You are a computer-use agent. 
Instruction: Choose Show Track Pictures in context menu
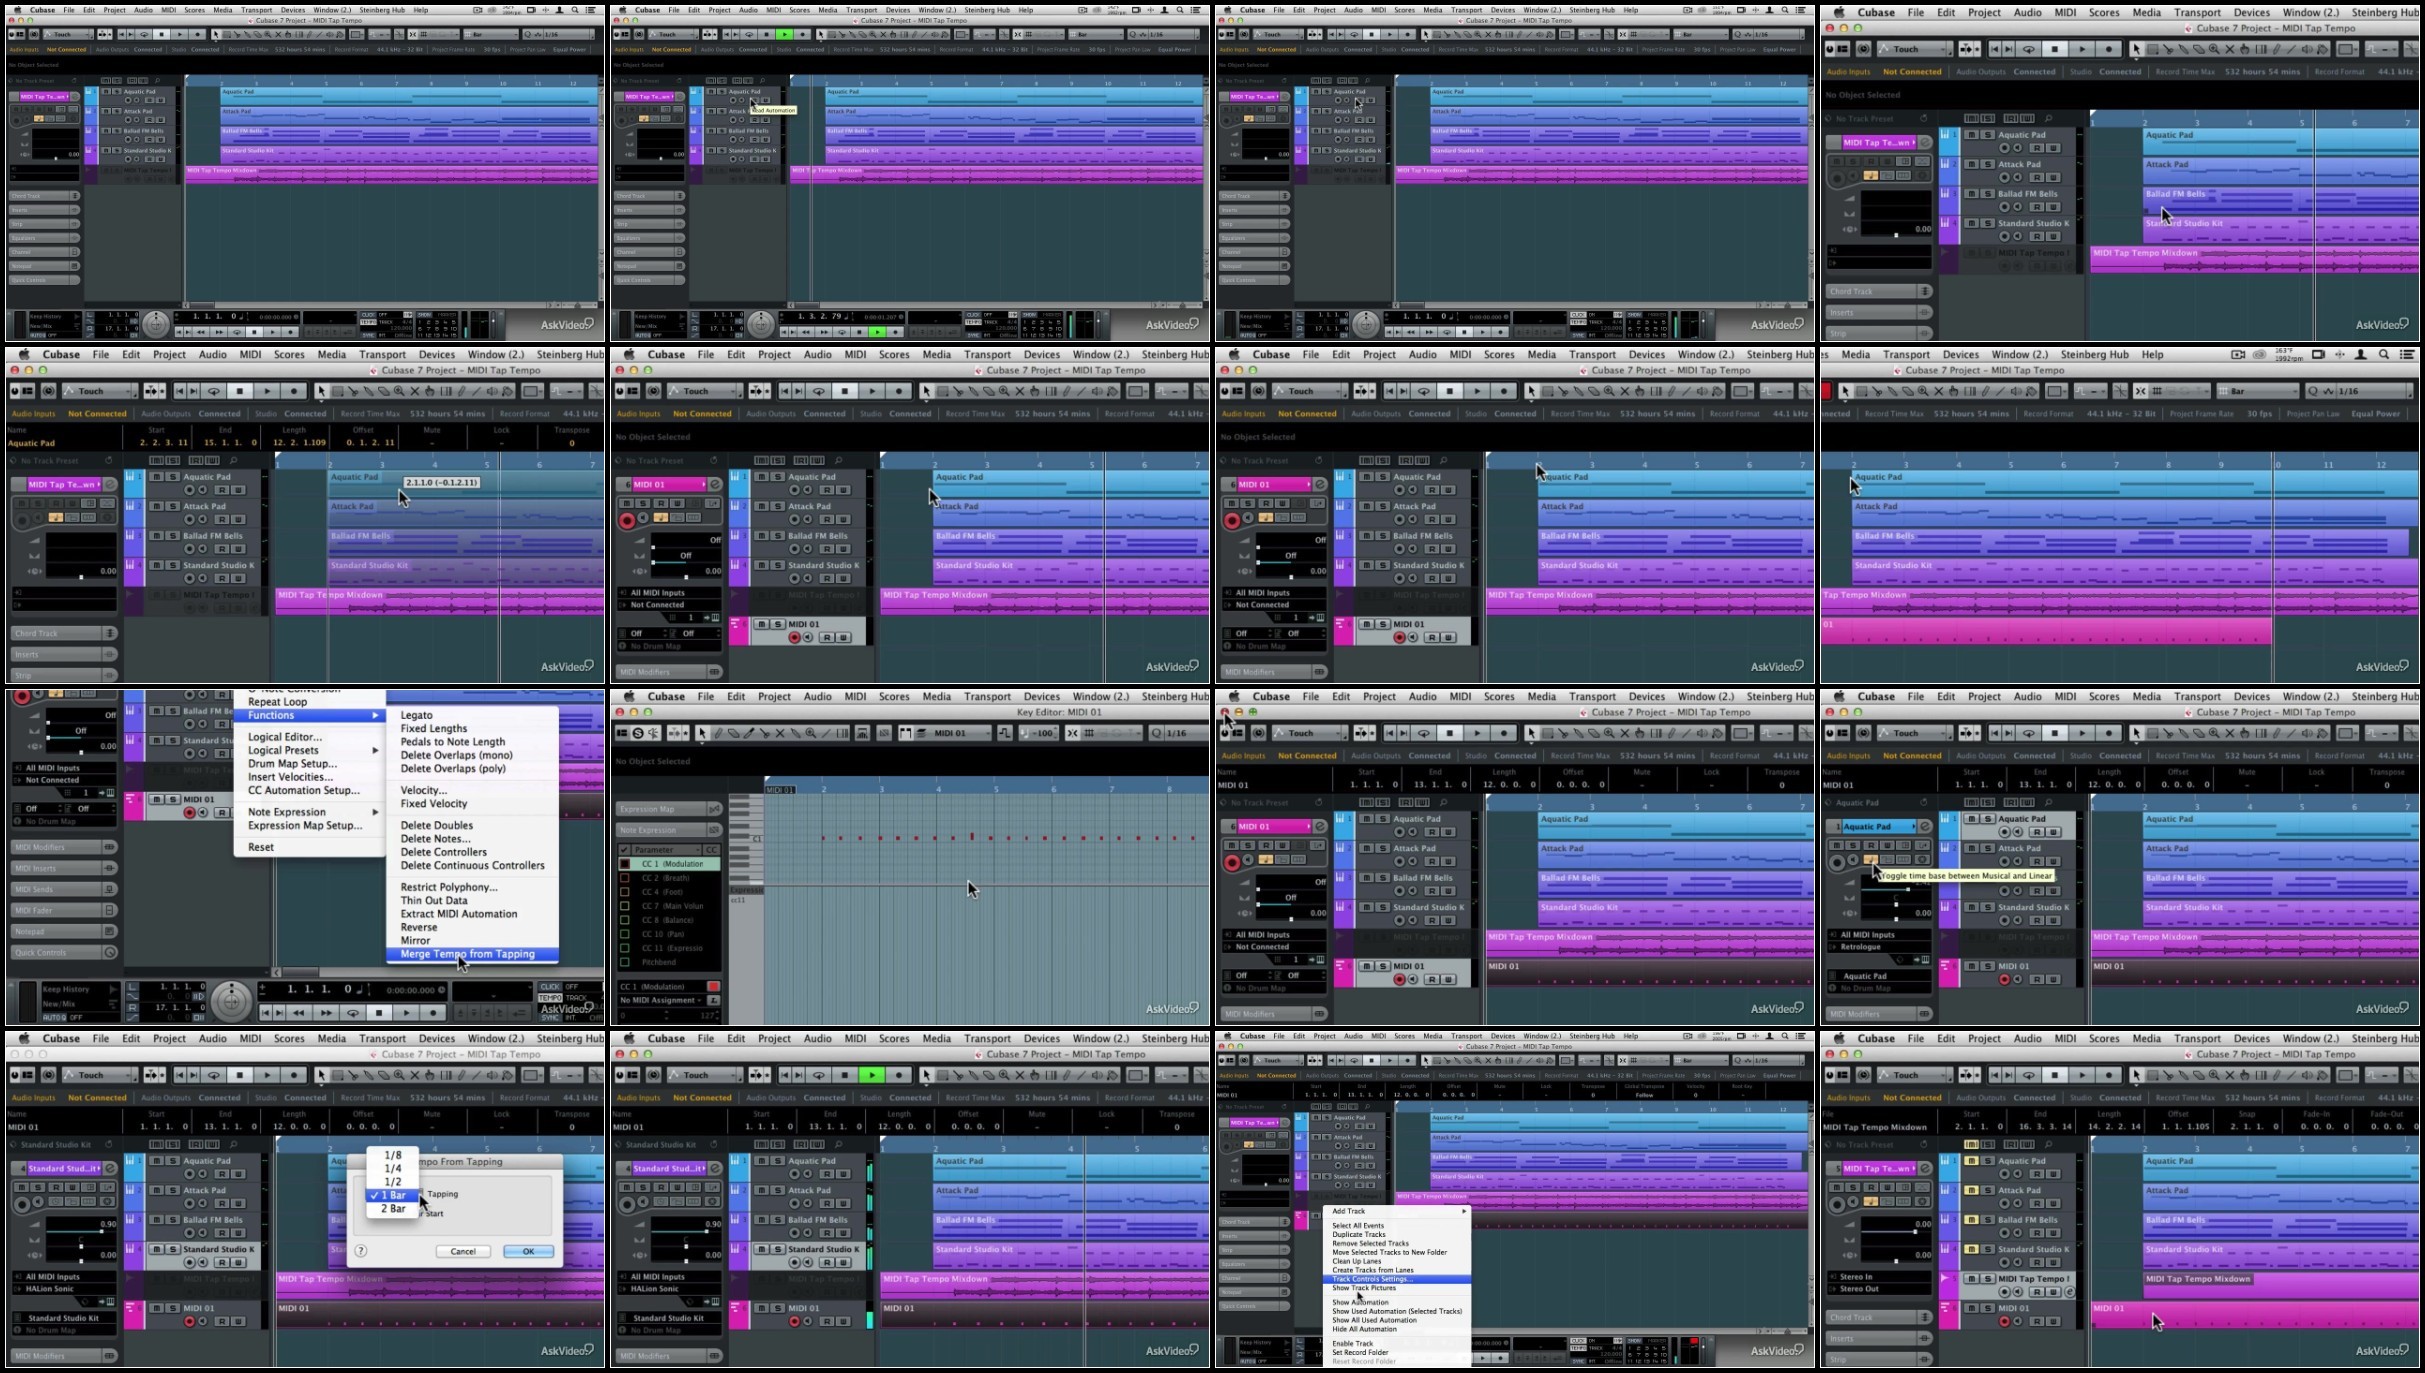coord(1397,1288)
